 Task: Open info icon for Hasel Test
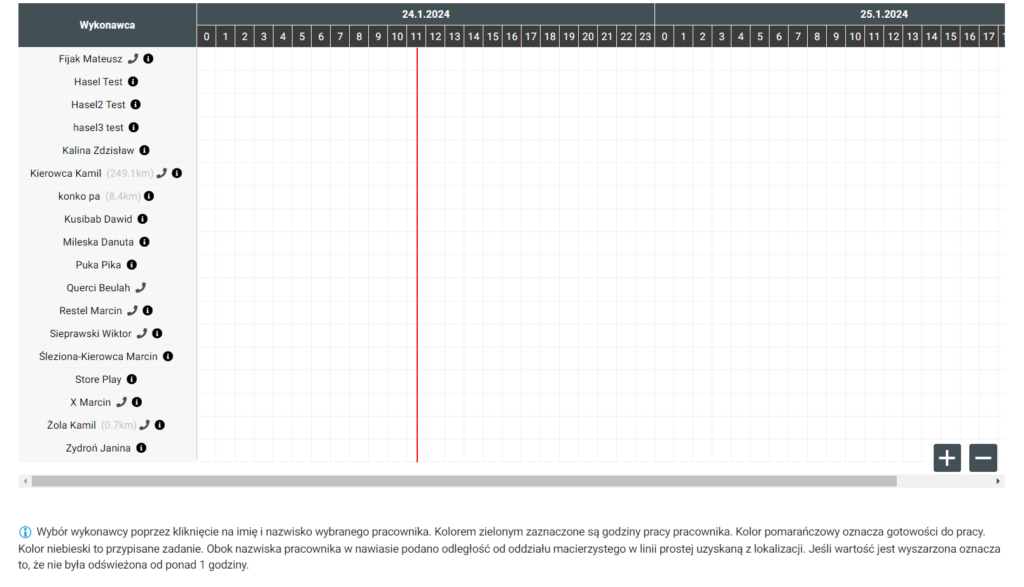pos(133,82)
